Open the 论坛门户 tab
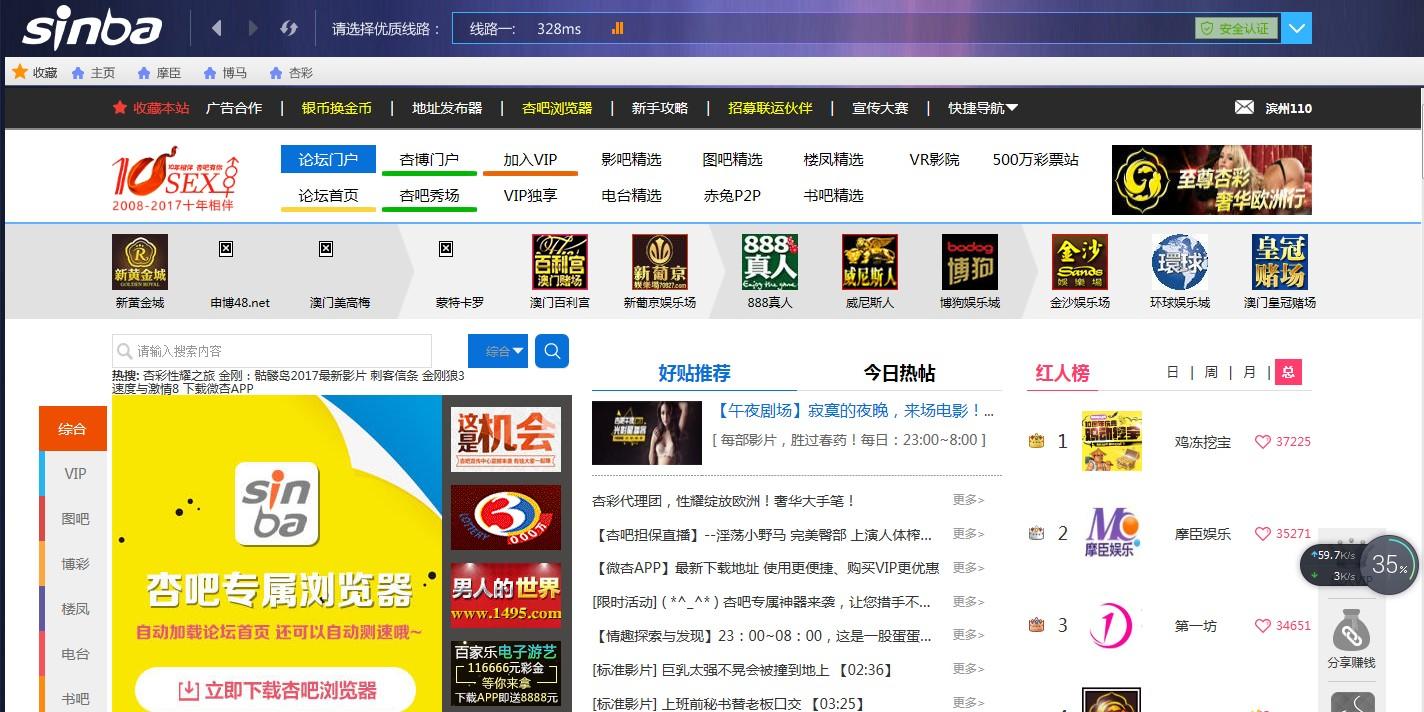1424x712 pixels. click(328, 159)
